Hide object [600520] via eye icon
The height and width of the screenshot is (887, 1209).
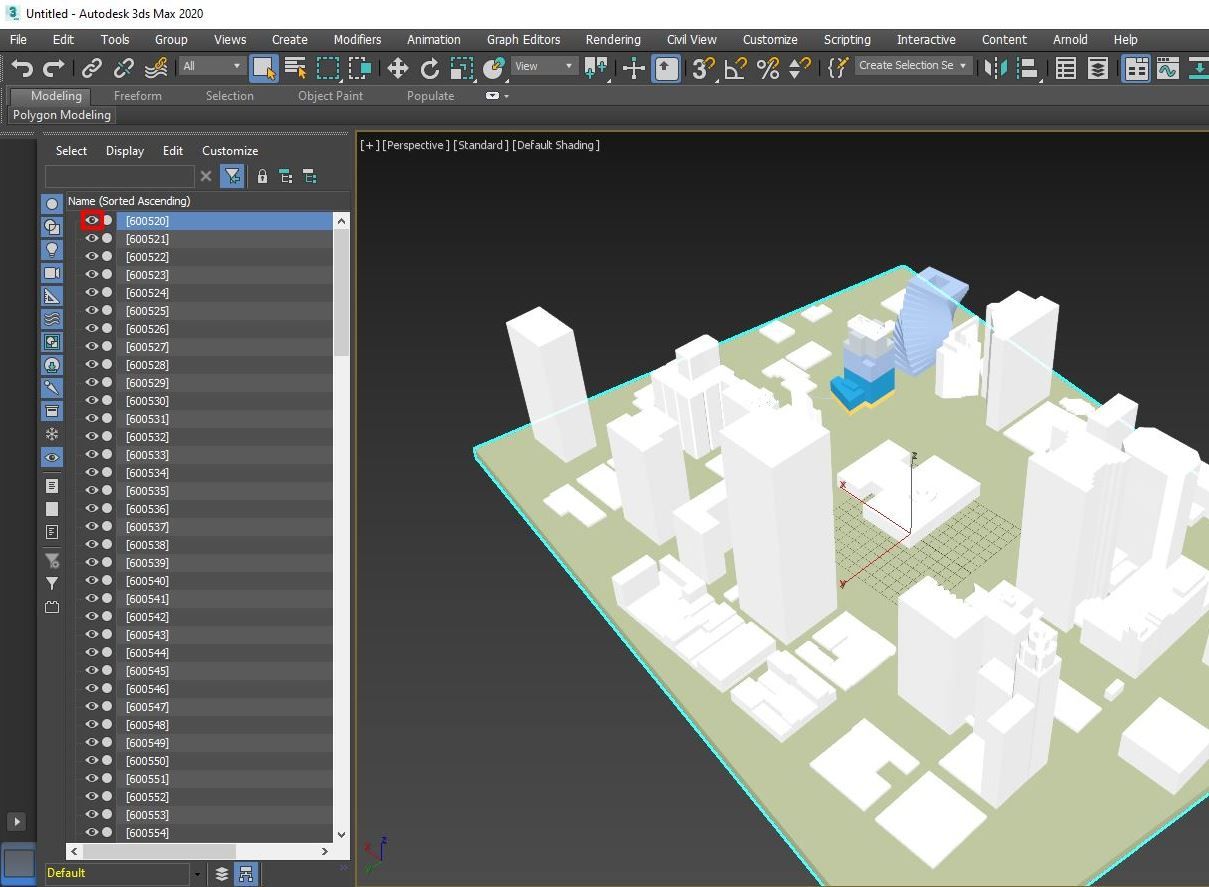(x=92, y=220)
